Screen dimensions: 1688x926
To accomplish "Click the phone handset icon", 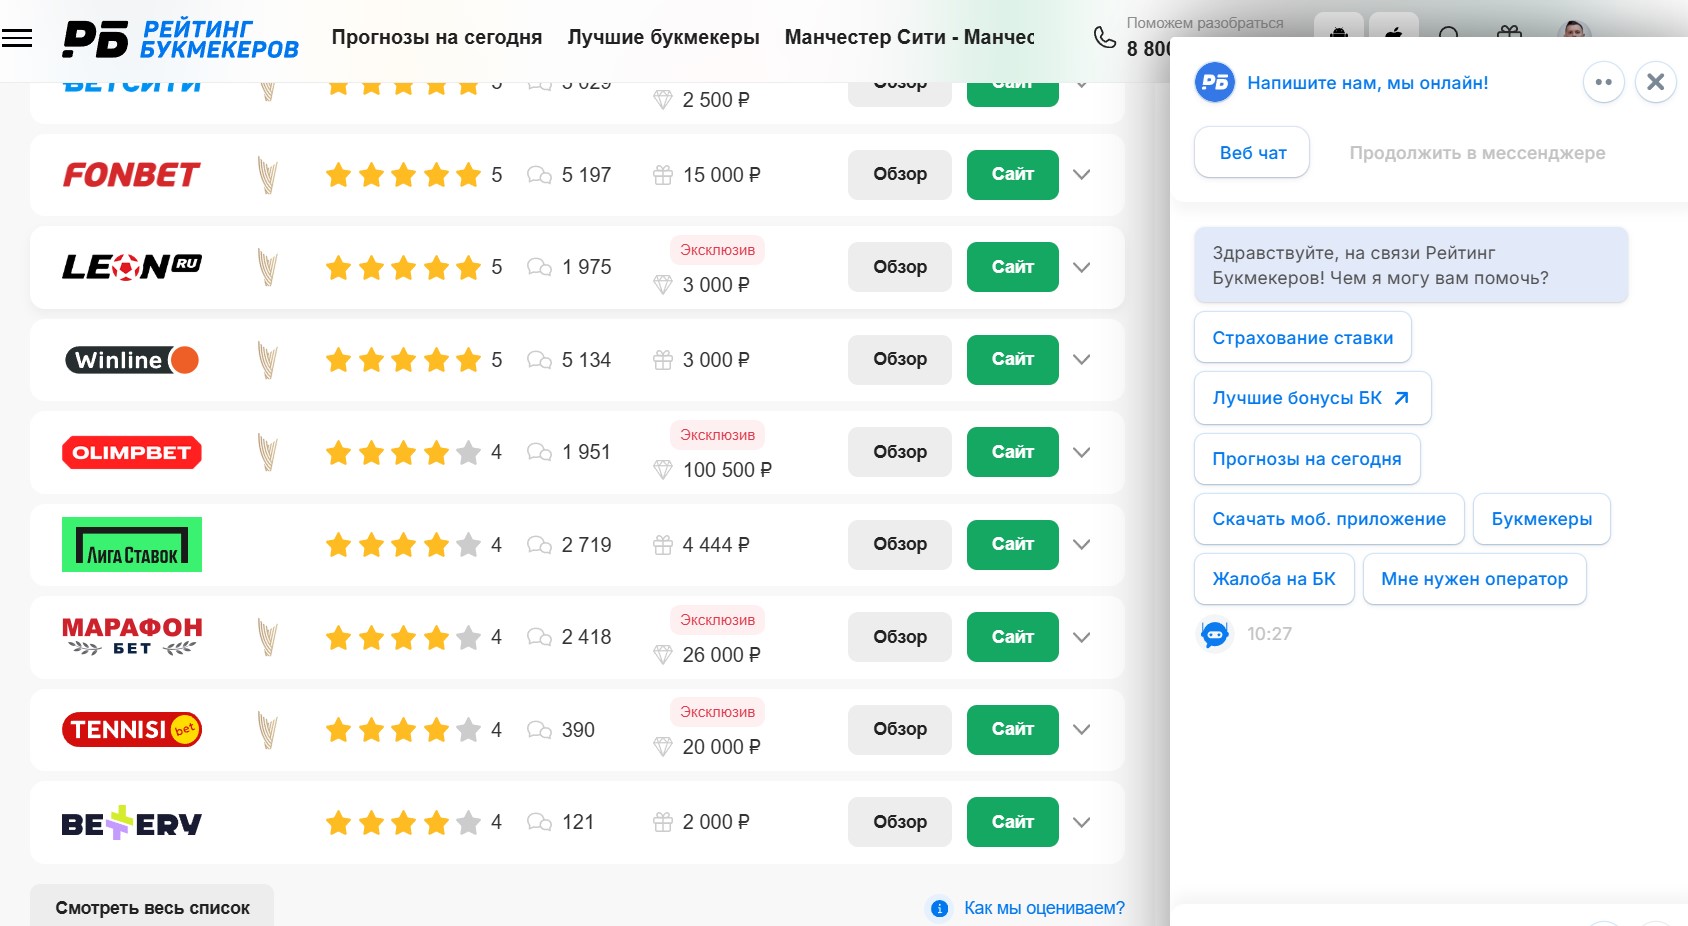I will (x=1104, y=38).
